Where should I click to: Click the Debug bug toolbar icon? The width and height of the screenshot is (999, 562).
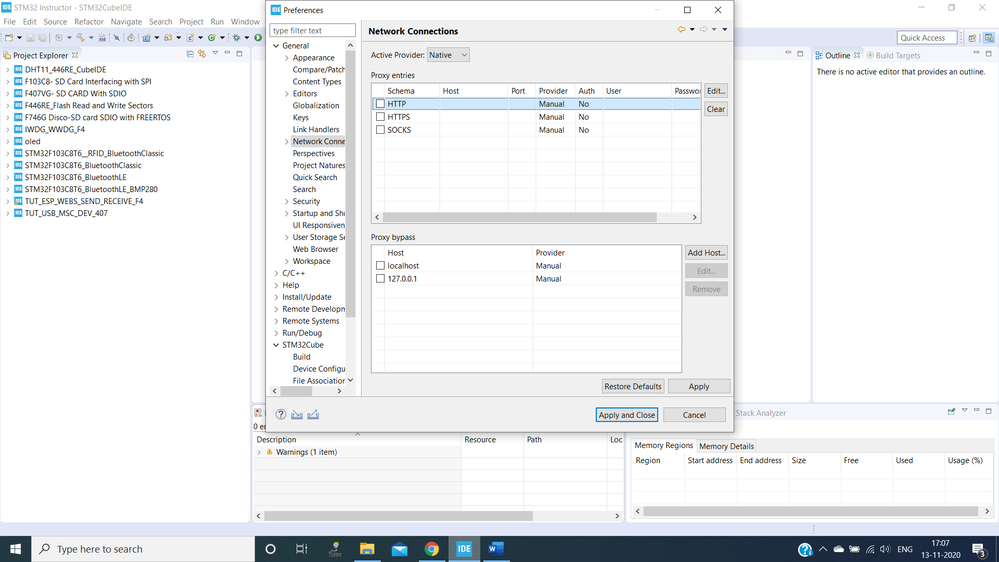pyautogui.click(x=236, y=38)
